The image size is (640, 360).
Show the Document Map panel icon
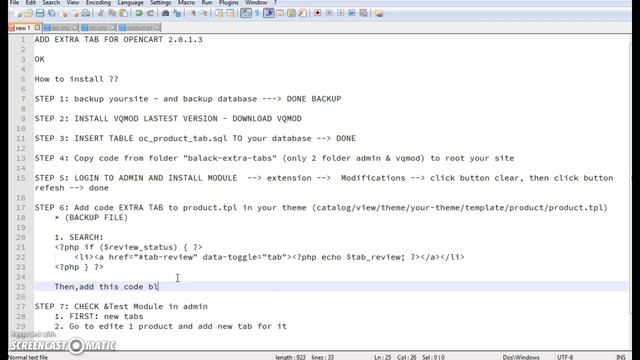pyautogui.click(x=291, y=13)
